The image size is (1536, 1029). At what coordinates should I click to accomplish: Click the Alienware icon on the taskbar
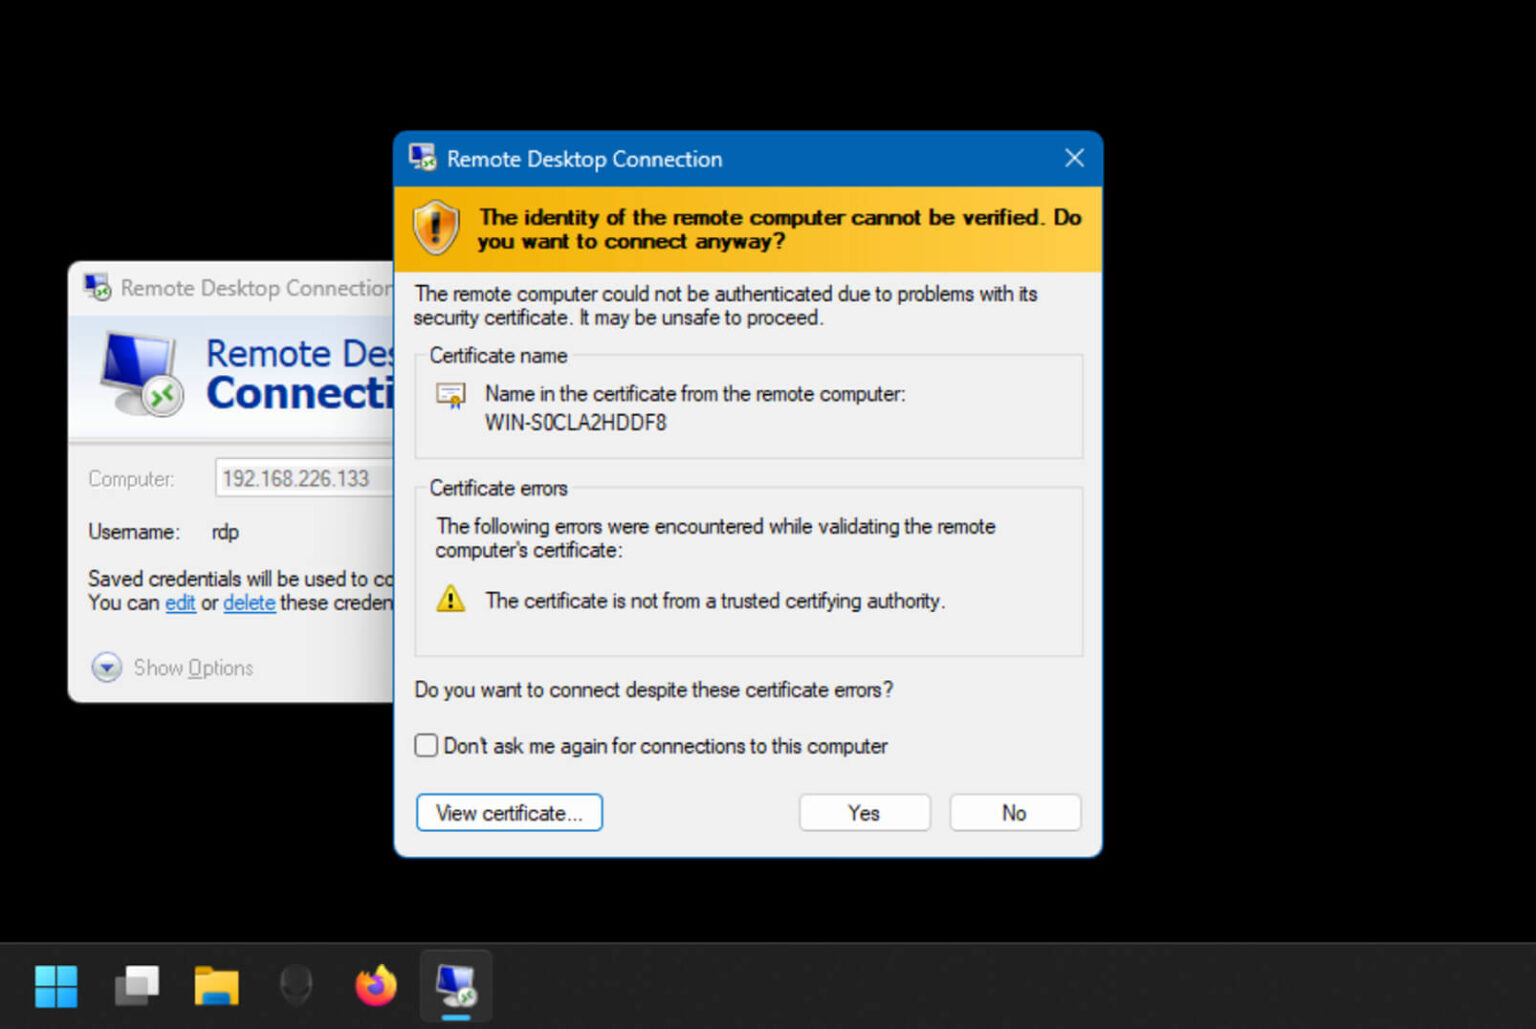point(296,985)
